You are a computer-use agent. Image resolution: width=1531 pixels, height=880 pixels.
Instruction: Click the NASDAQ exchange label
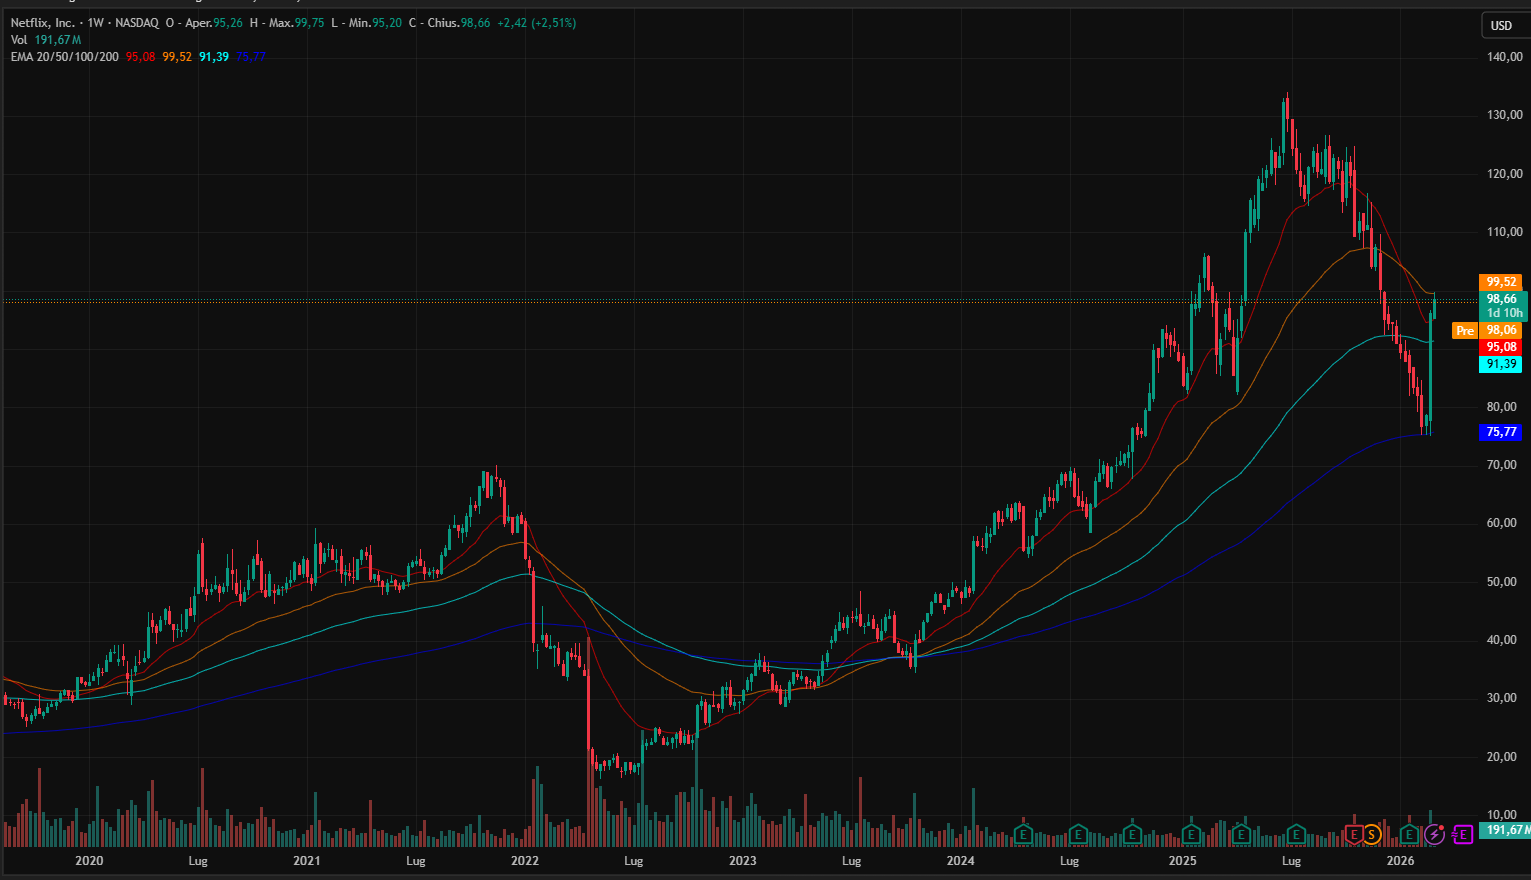pyautogui.click(x=137, y=23)
